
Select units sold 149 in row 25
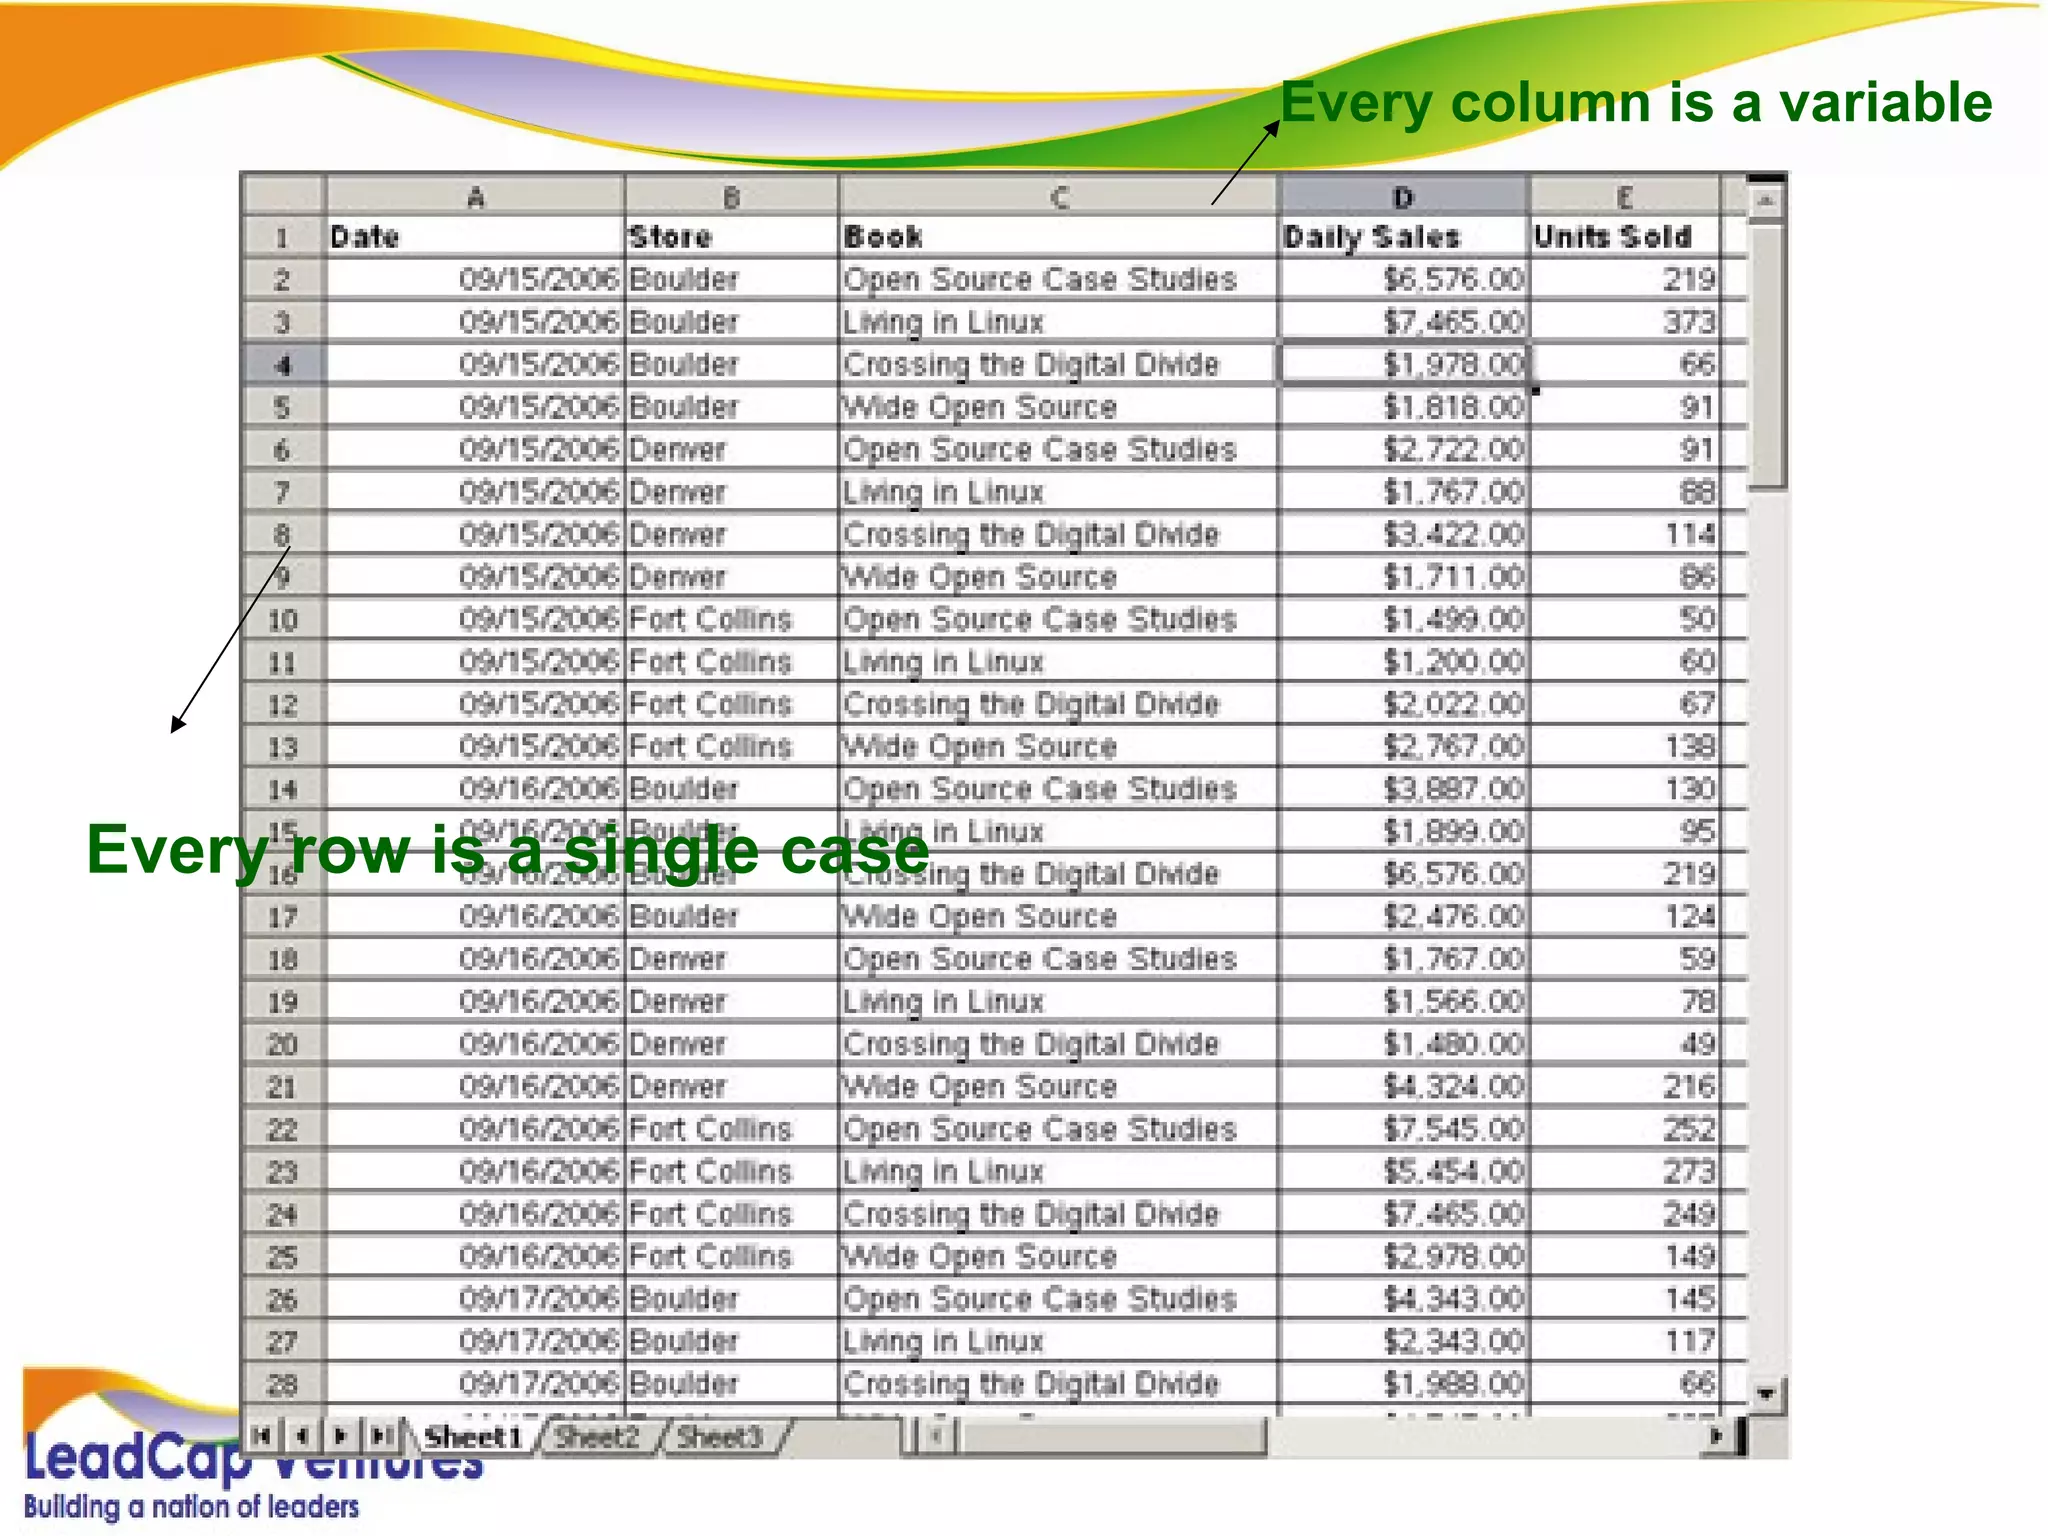[x=1624, y=1256]
